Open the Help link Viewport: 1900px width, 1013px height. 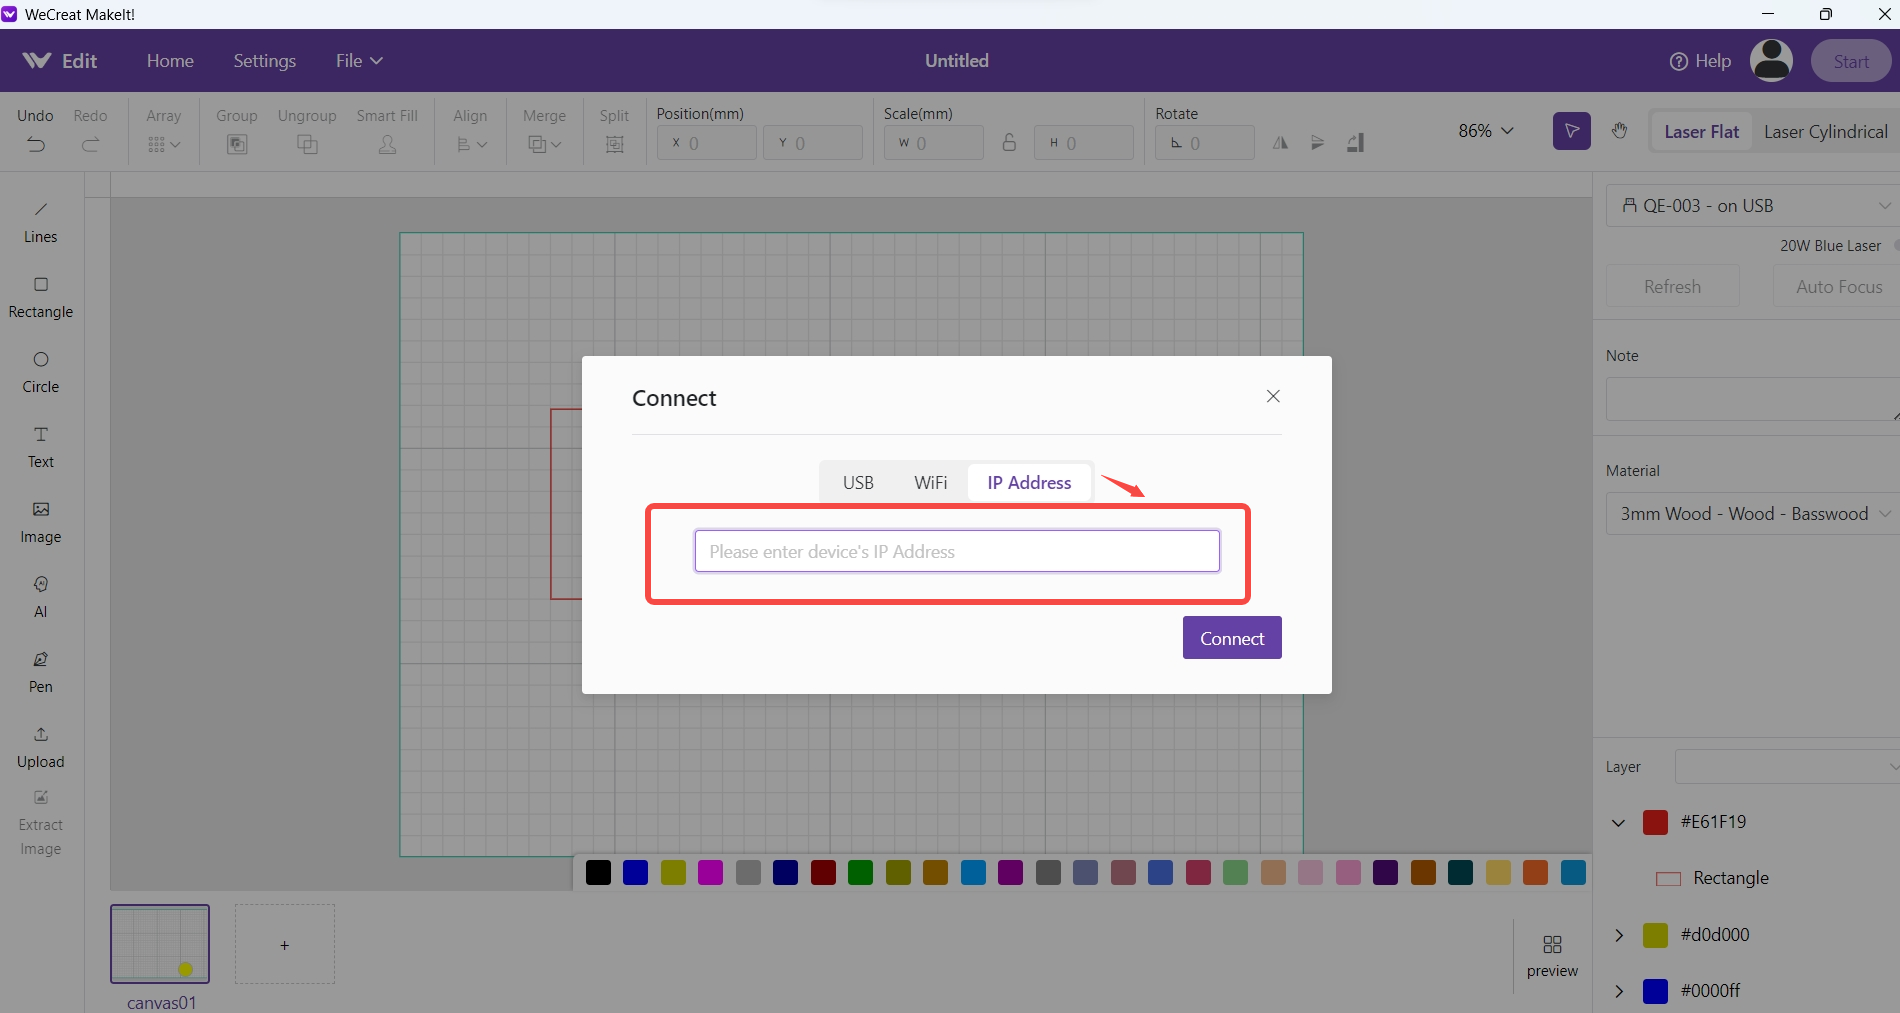(1700, 61)
